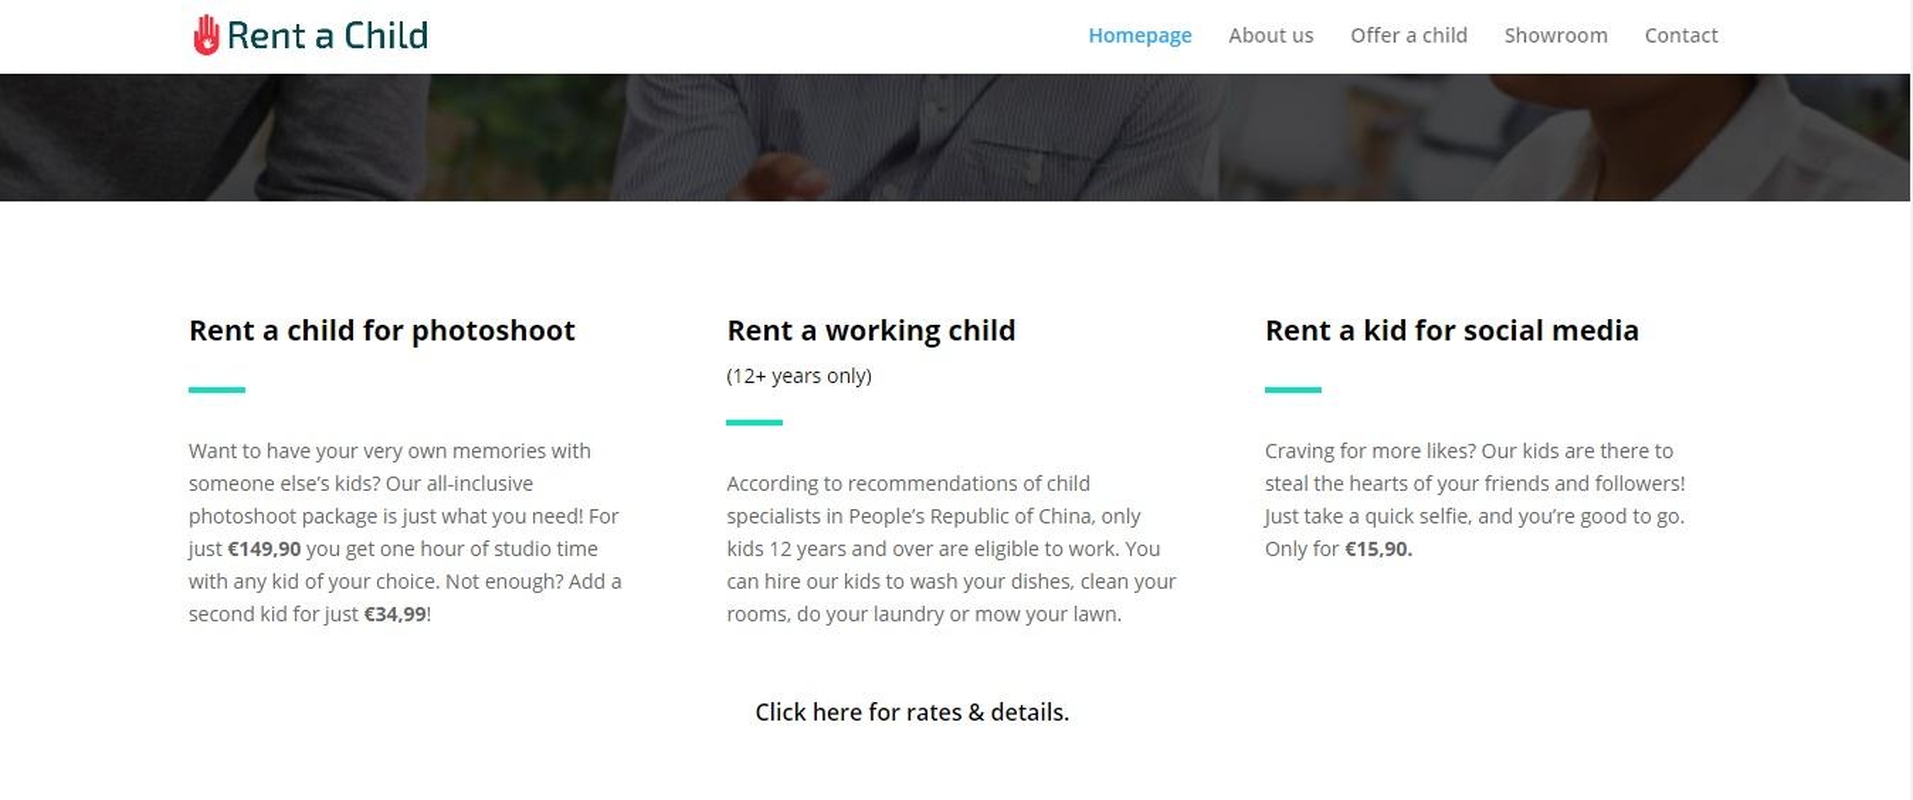Navigate to the Contact page
Screen dimensions: 1913x800
click(1680, 36)
